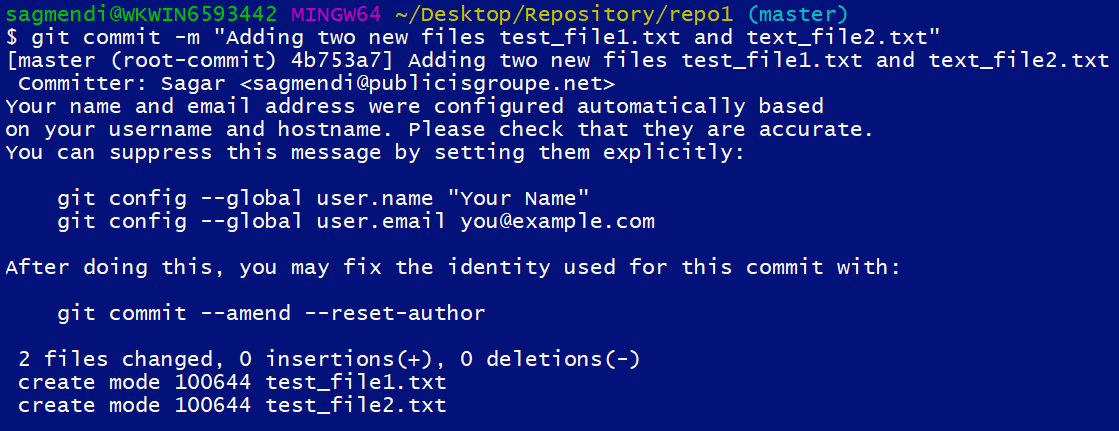Click the git config --global user.email line
Image resolution: width=1119 pixels, height=431 pixels.
356,221
